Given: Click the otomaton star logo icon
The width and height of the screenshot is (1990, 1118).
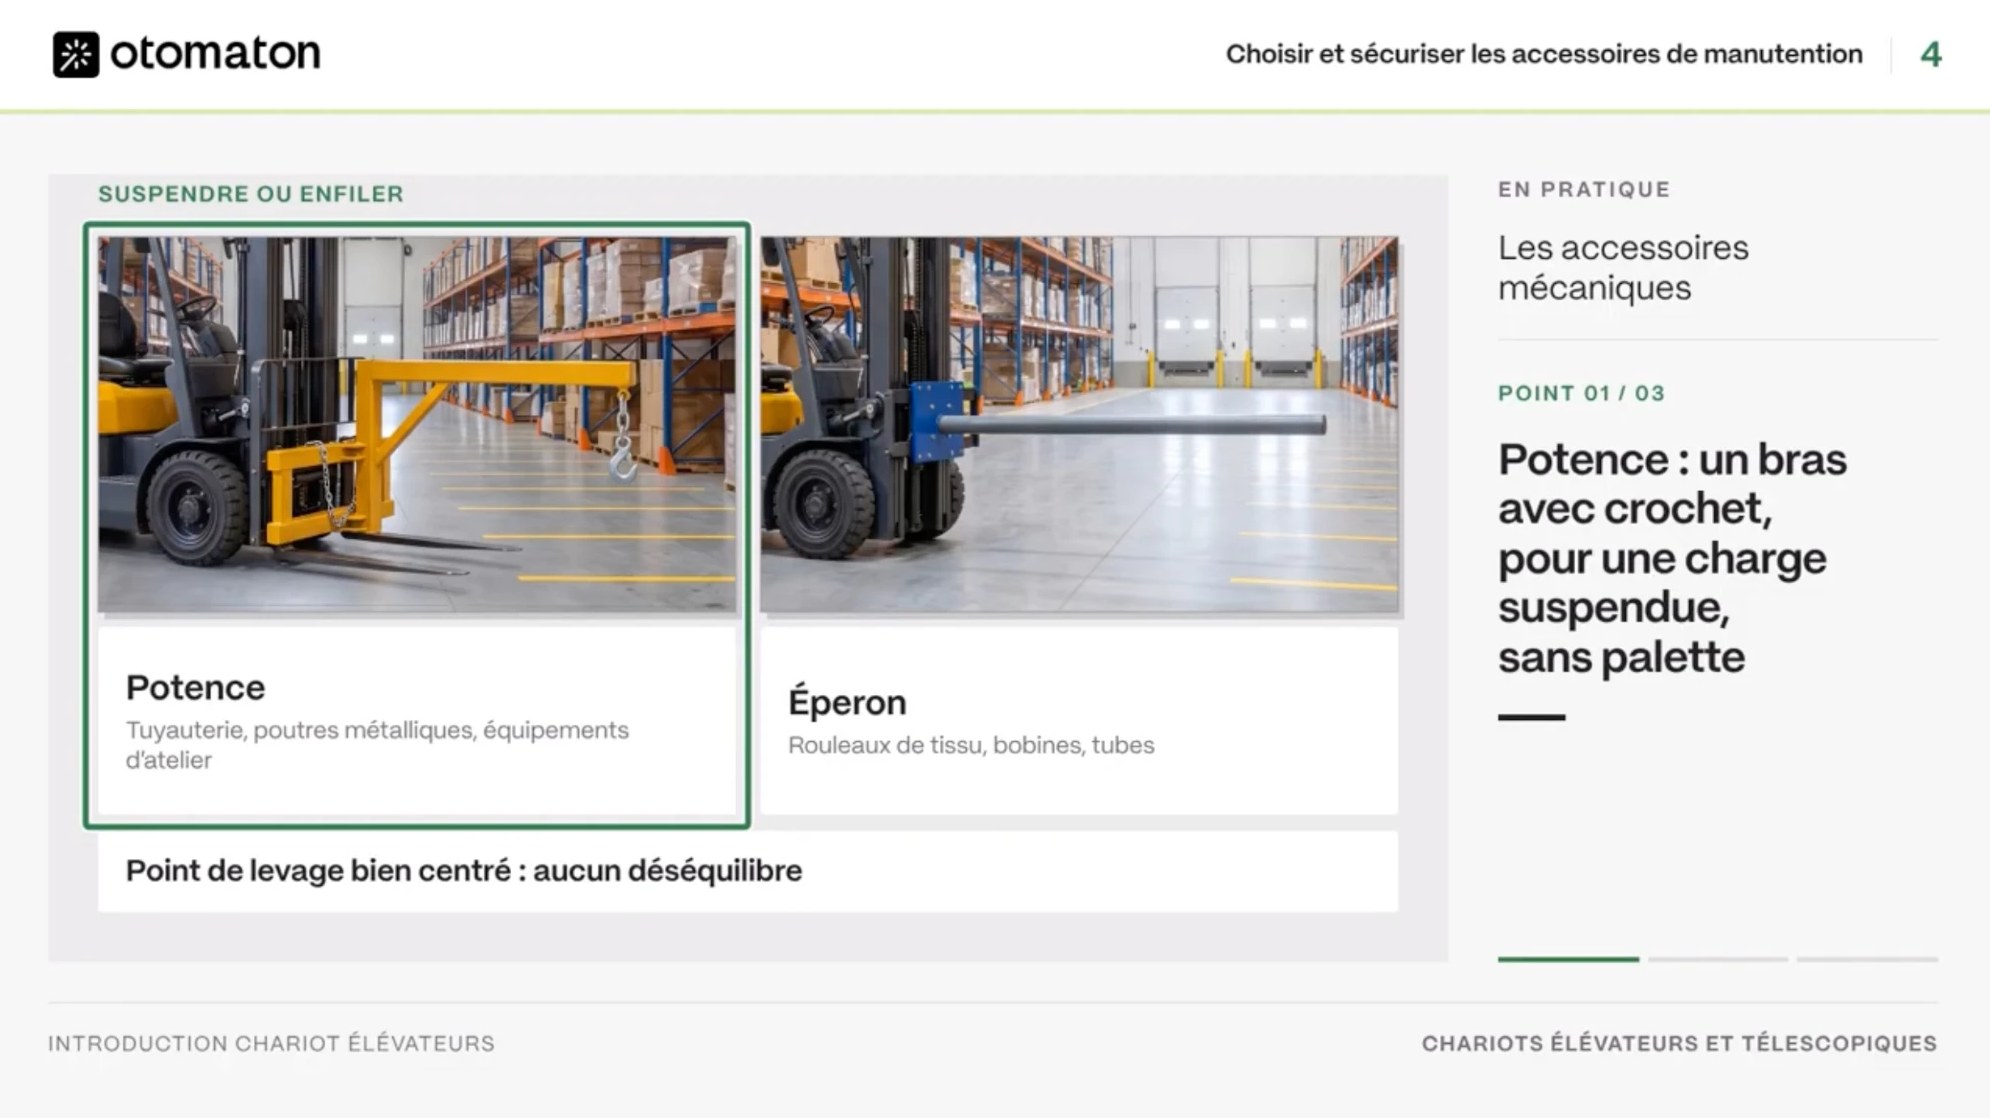Looking at the screenshot, I should 76,54.
